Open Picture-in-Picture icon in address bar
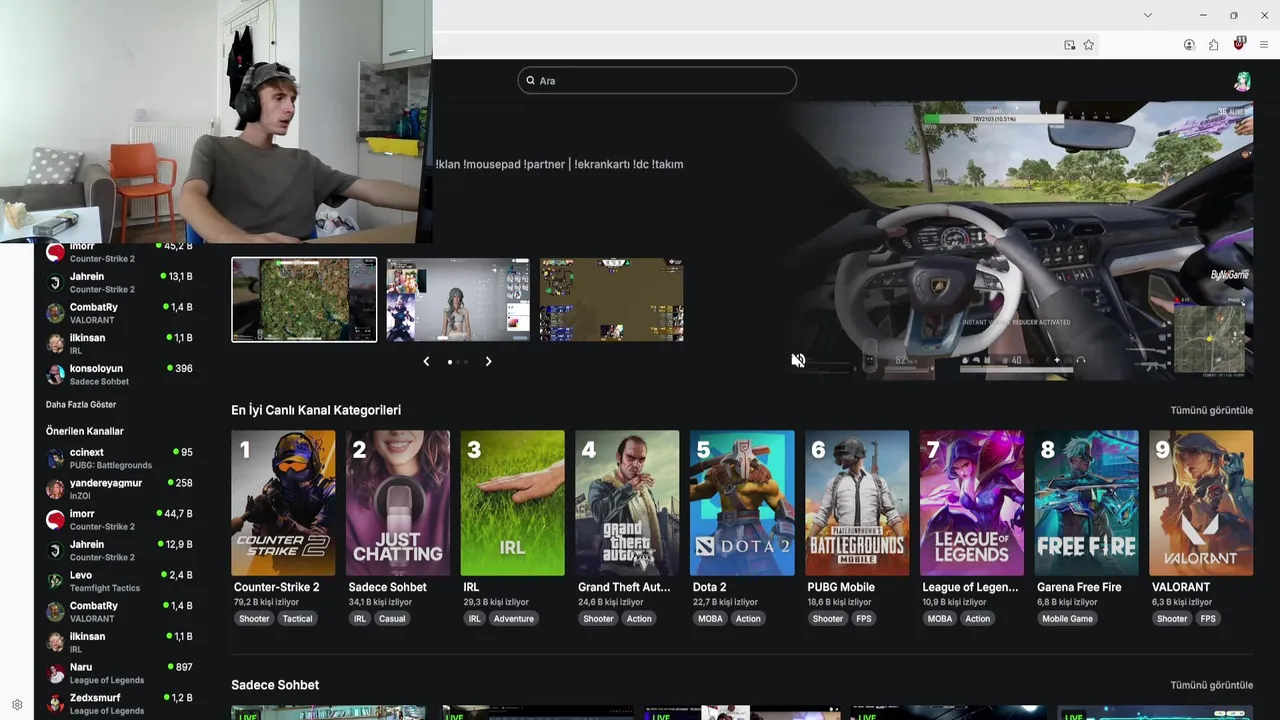The width and height of the screenshot is (1280, 720). coord(1069,45)
